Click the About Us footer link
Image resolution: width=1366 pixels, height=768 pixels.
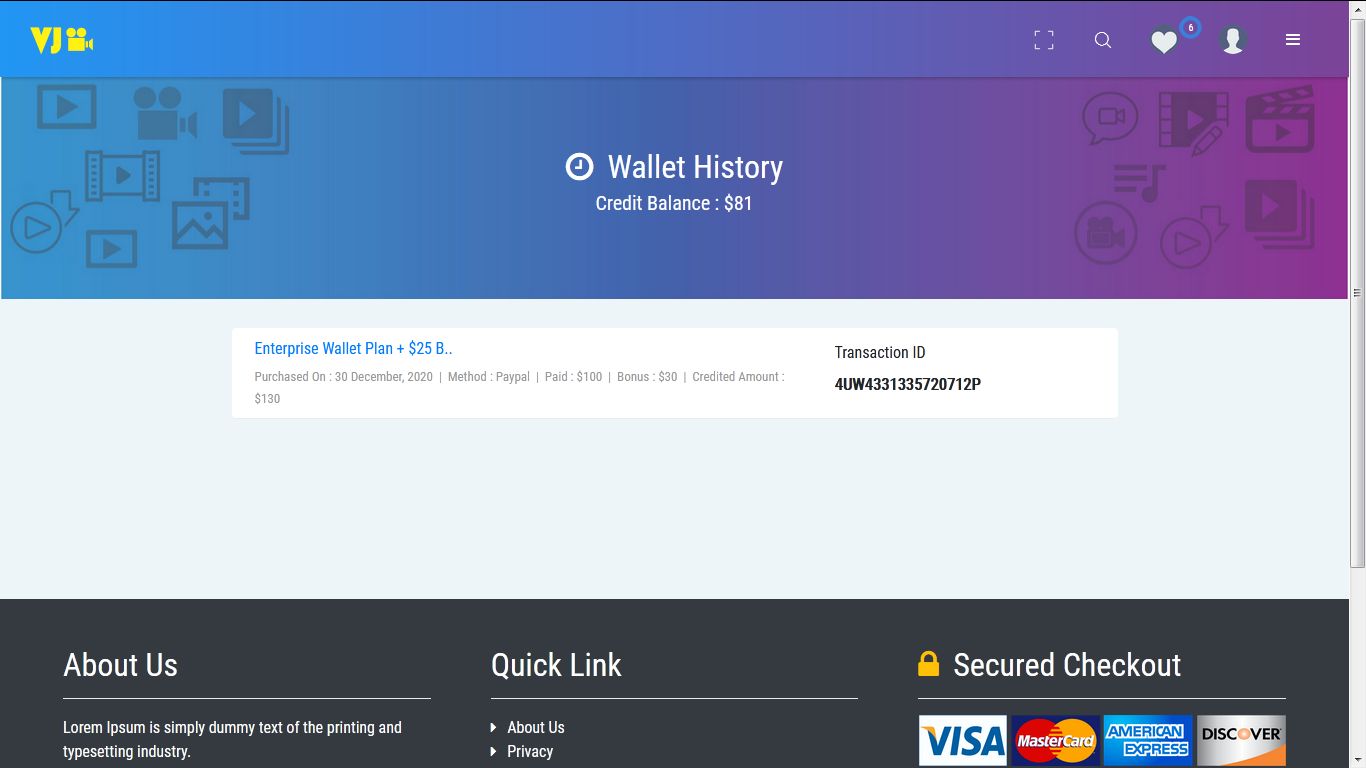click(x=536, y=727)
